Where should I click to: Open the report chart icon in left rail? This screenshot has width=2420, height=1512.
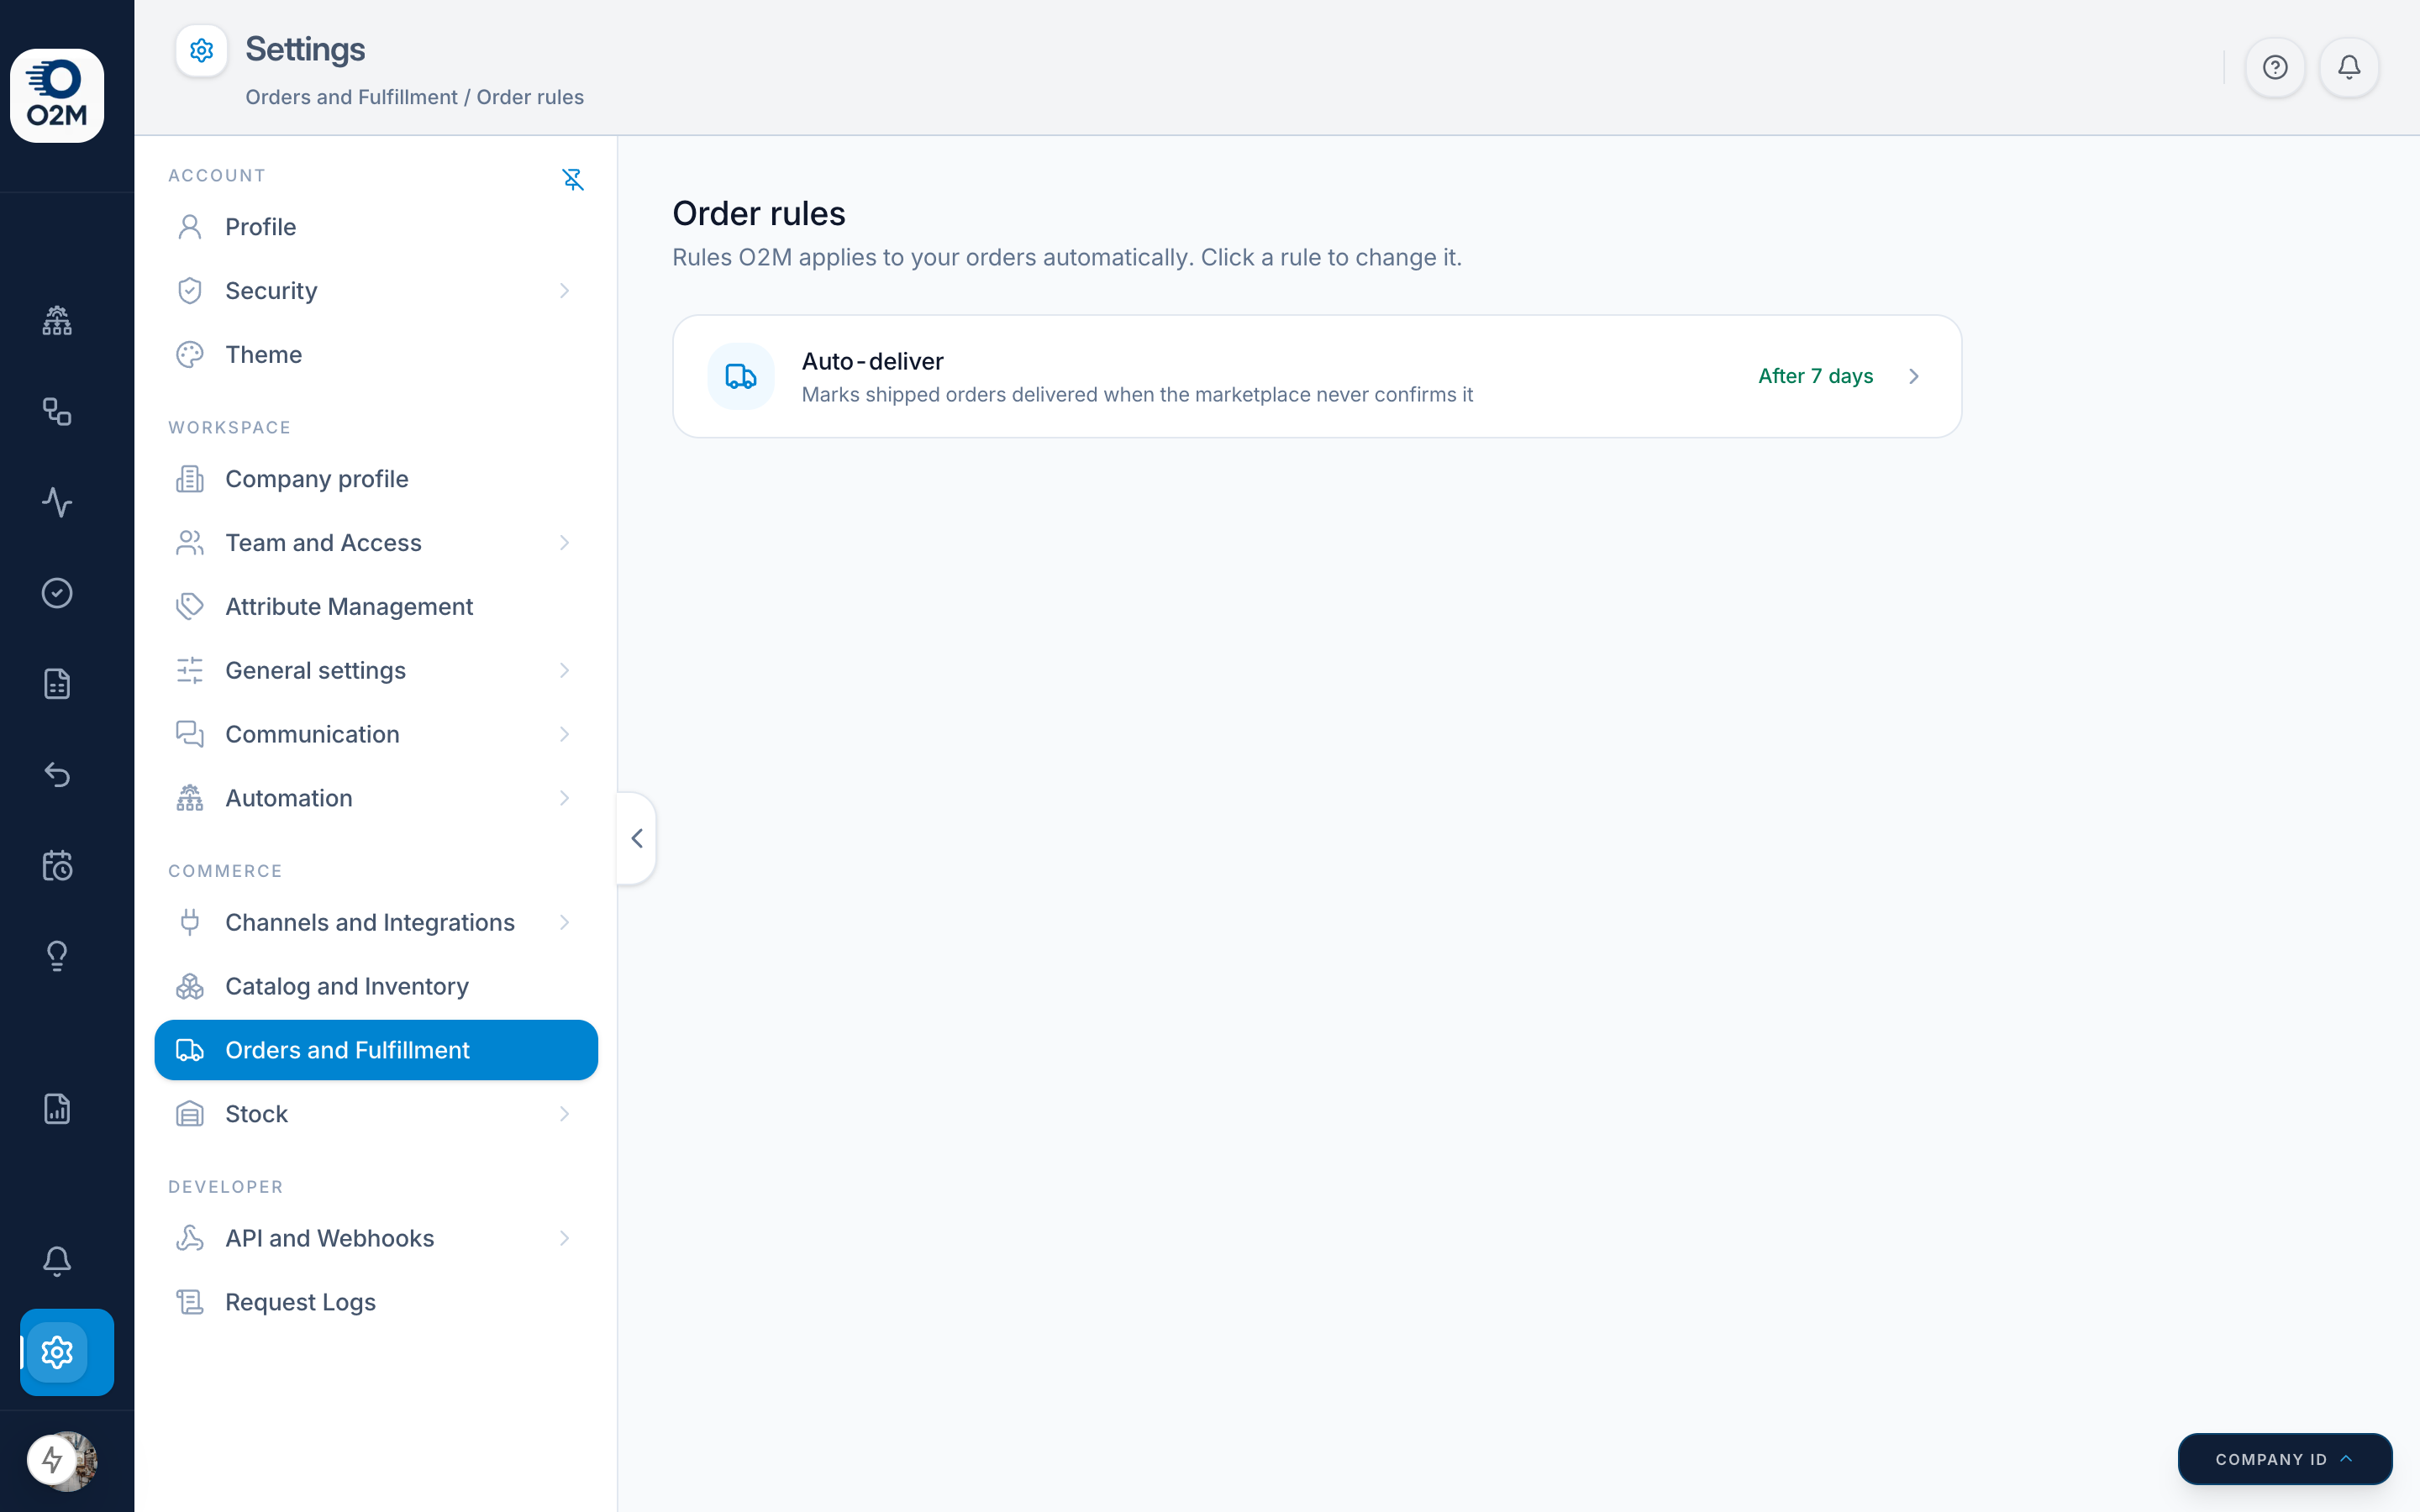pos(57,1109)
